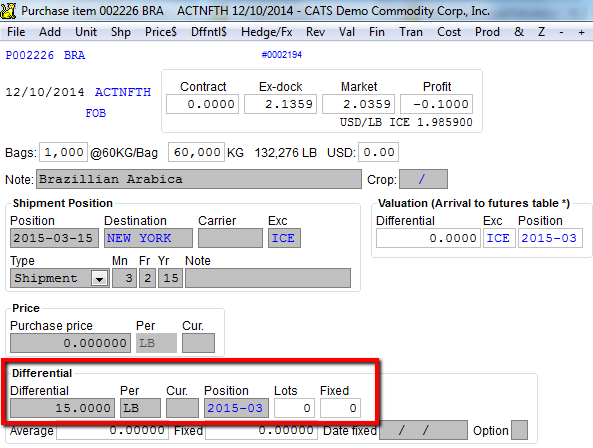The image size is (593, 448).
Task: Open the Price$ menu
Action: click(161, 32)
